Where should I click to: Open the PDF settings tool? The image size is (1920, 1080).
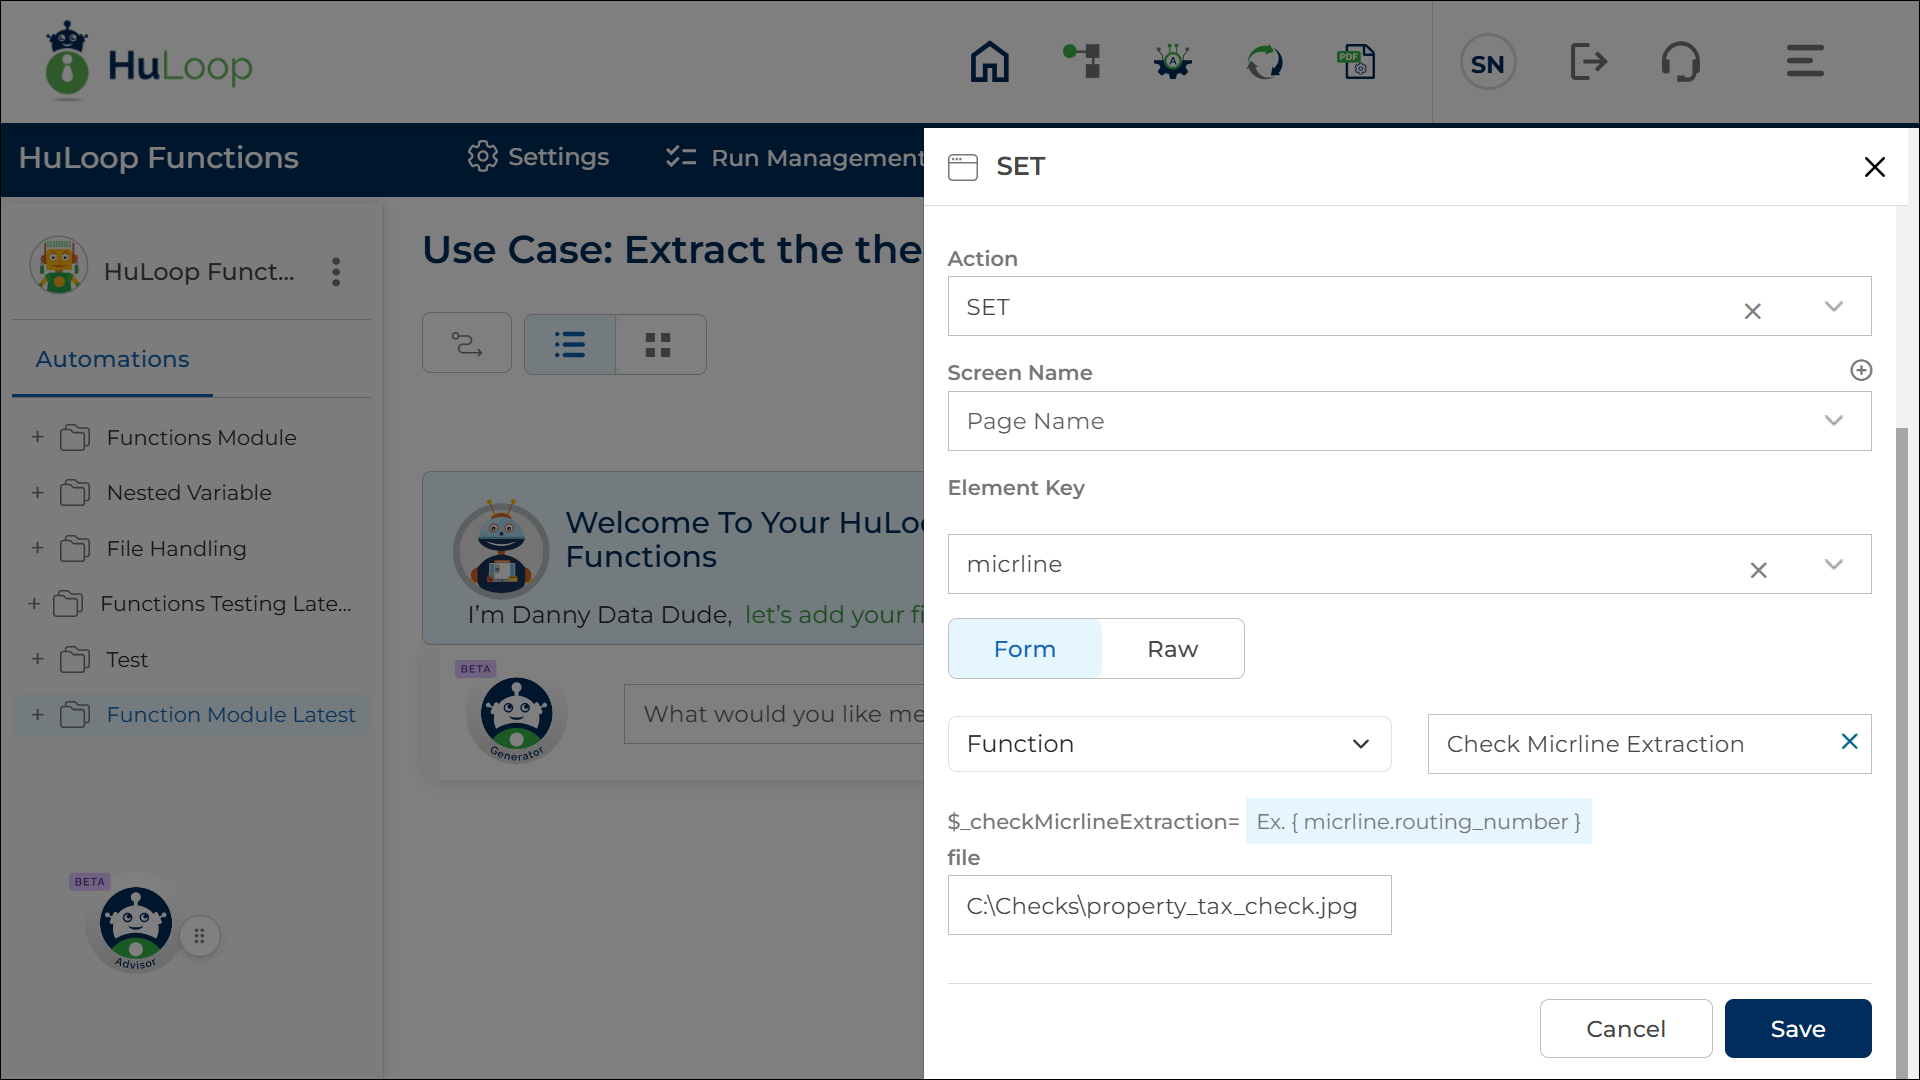pos(1356,61)
